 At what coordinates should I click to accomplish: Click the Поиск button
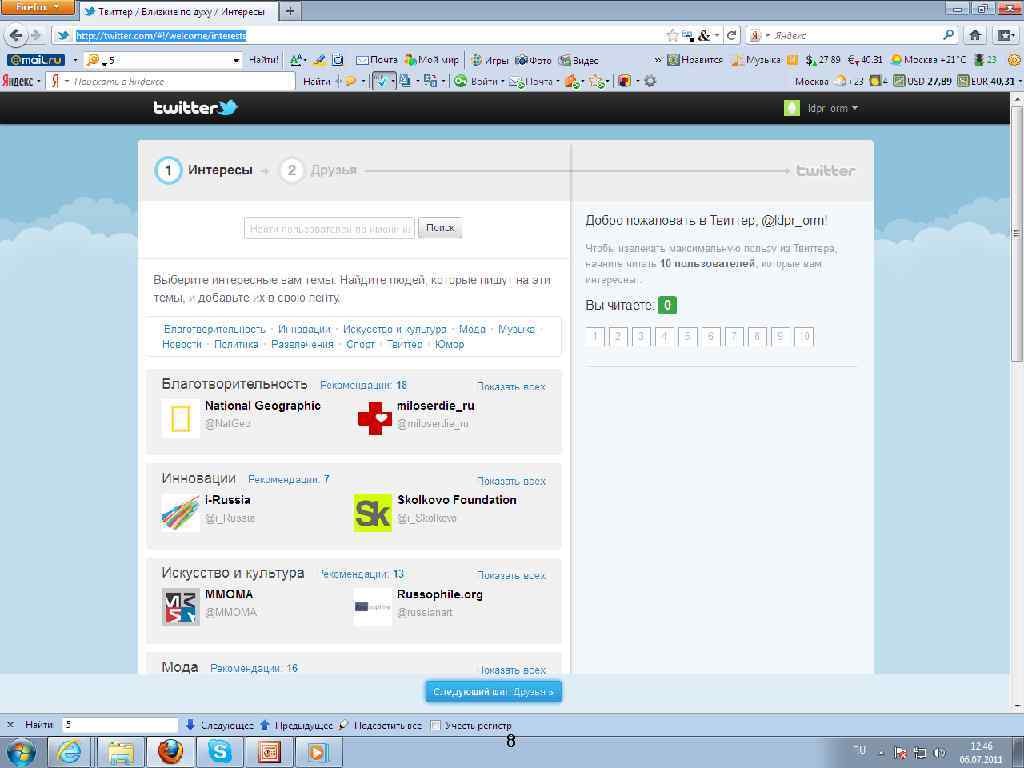click(x=440, y=228)
